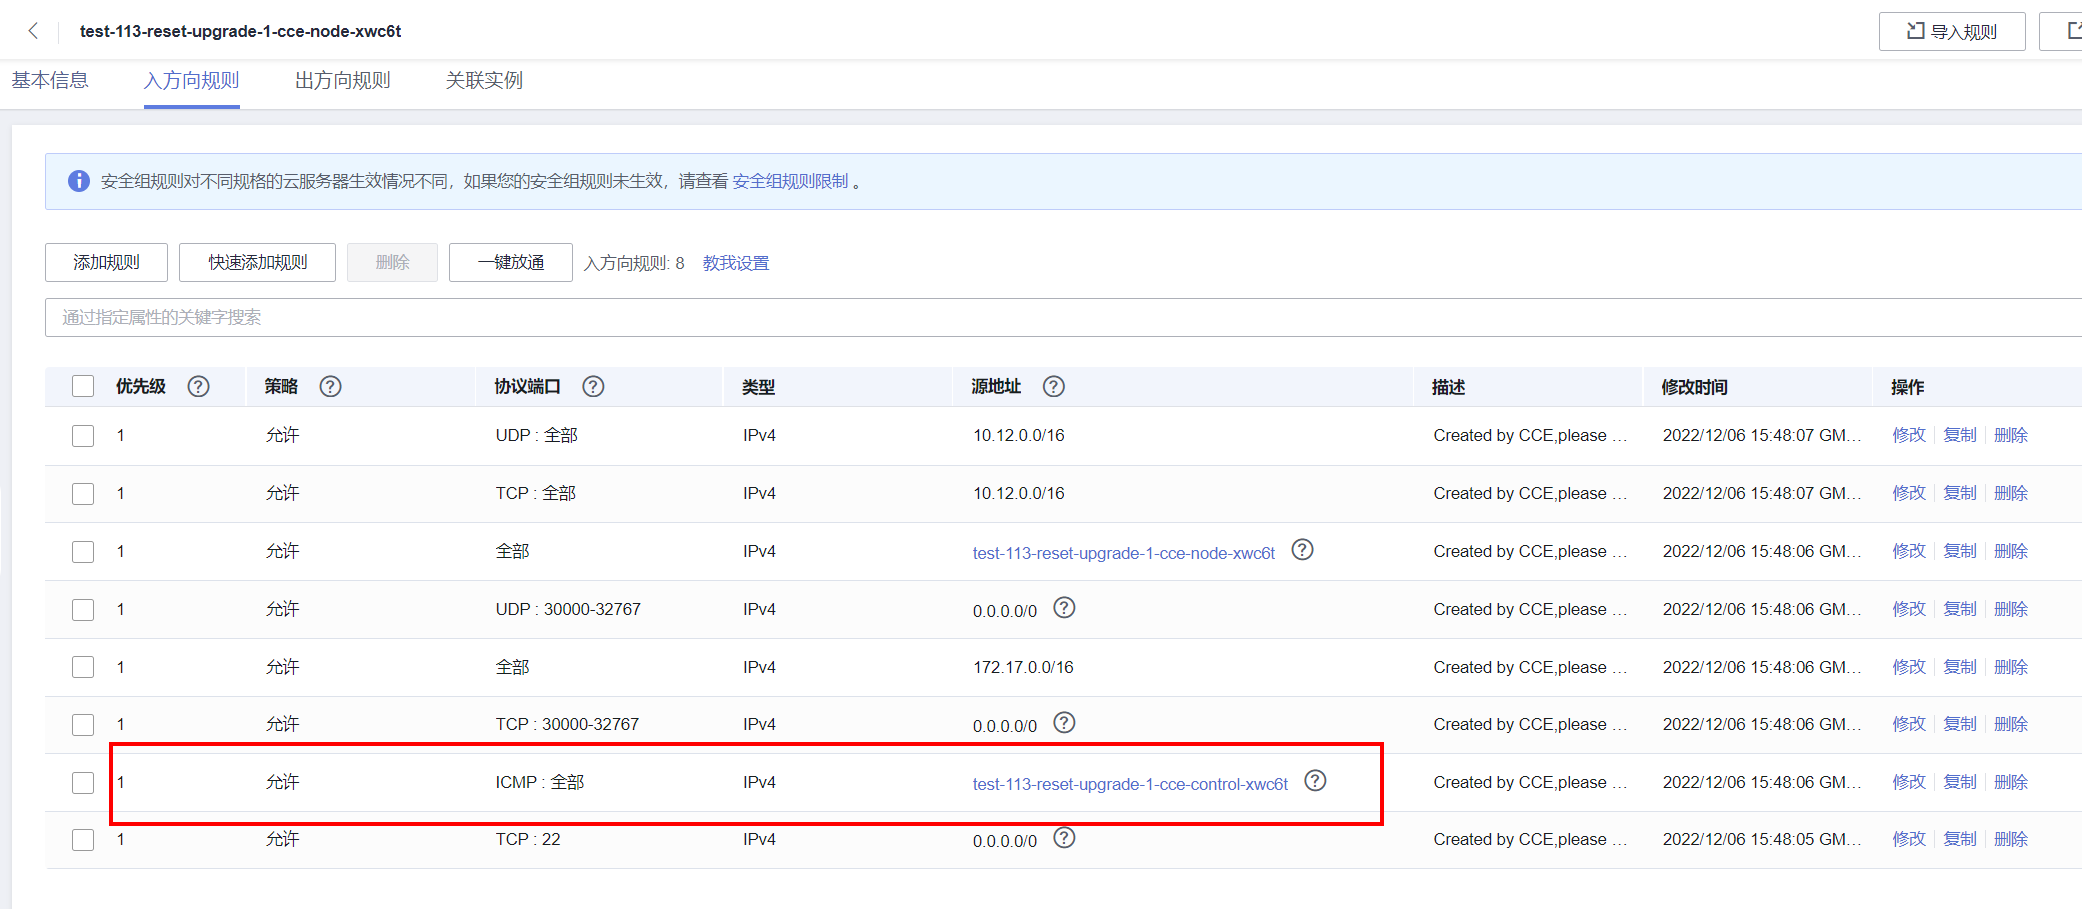Click the back arrow beside security group name
Viewport: 2082px width, 909px height.
(34, 31)
